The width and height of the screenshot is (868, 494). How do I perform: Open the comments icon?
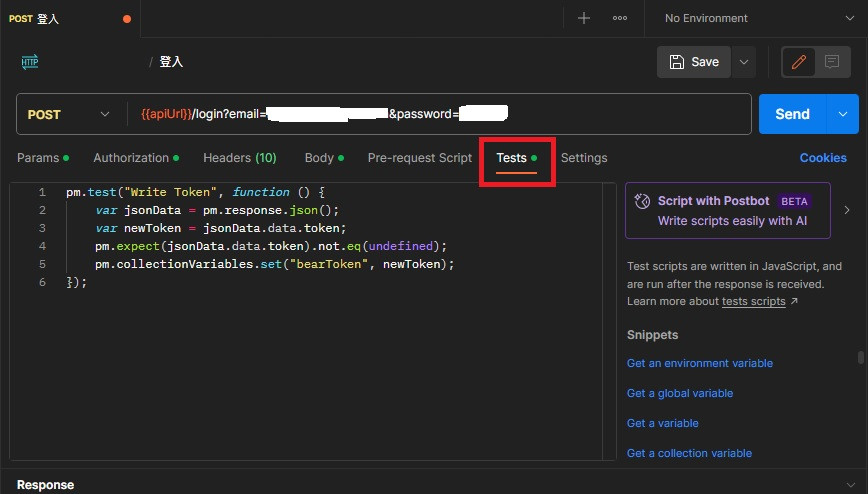pyautogui.click(x=831, y=61)
